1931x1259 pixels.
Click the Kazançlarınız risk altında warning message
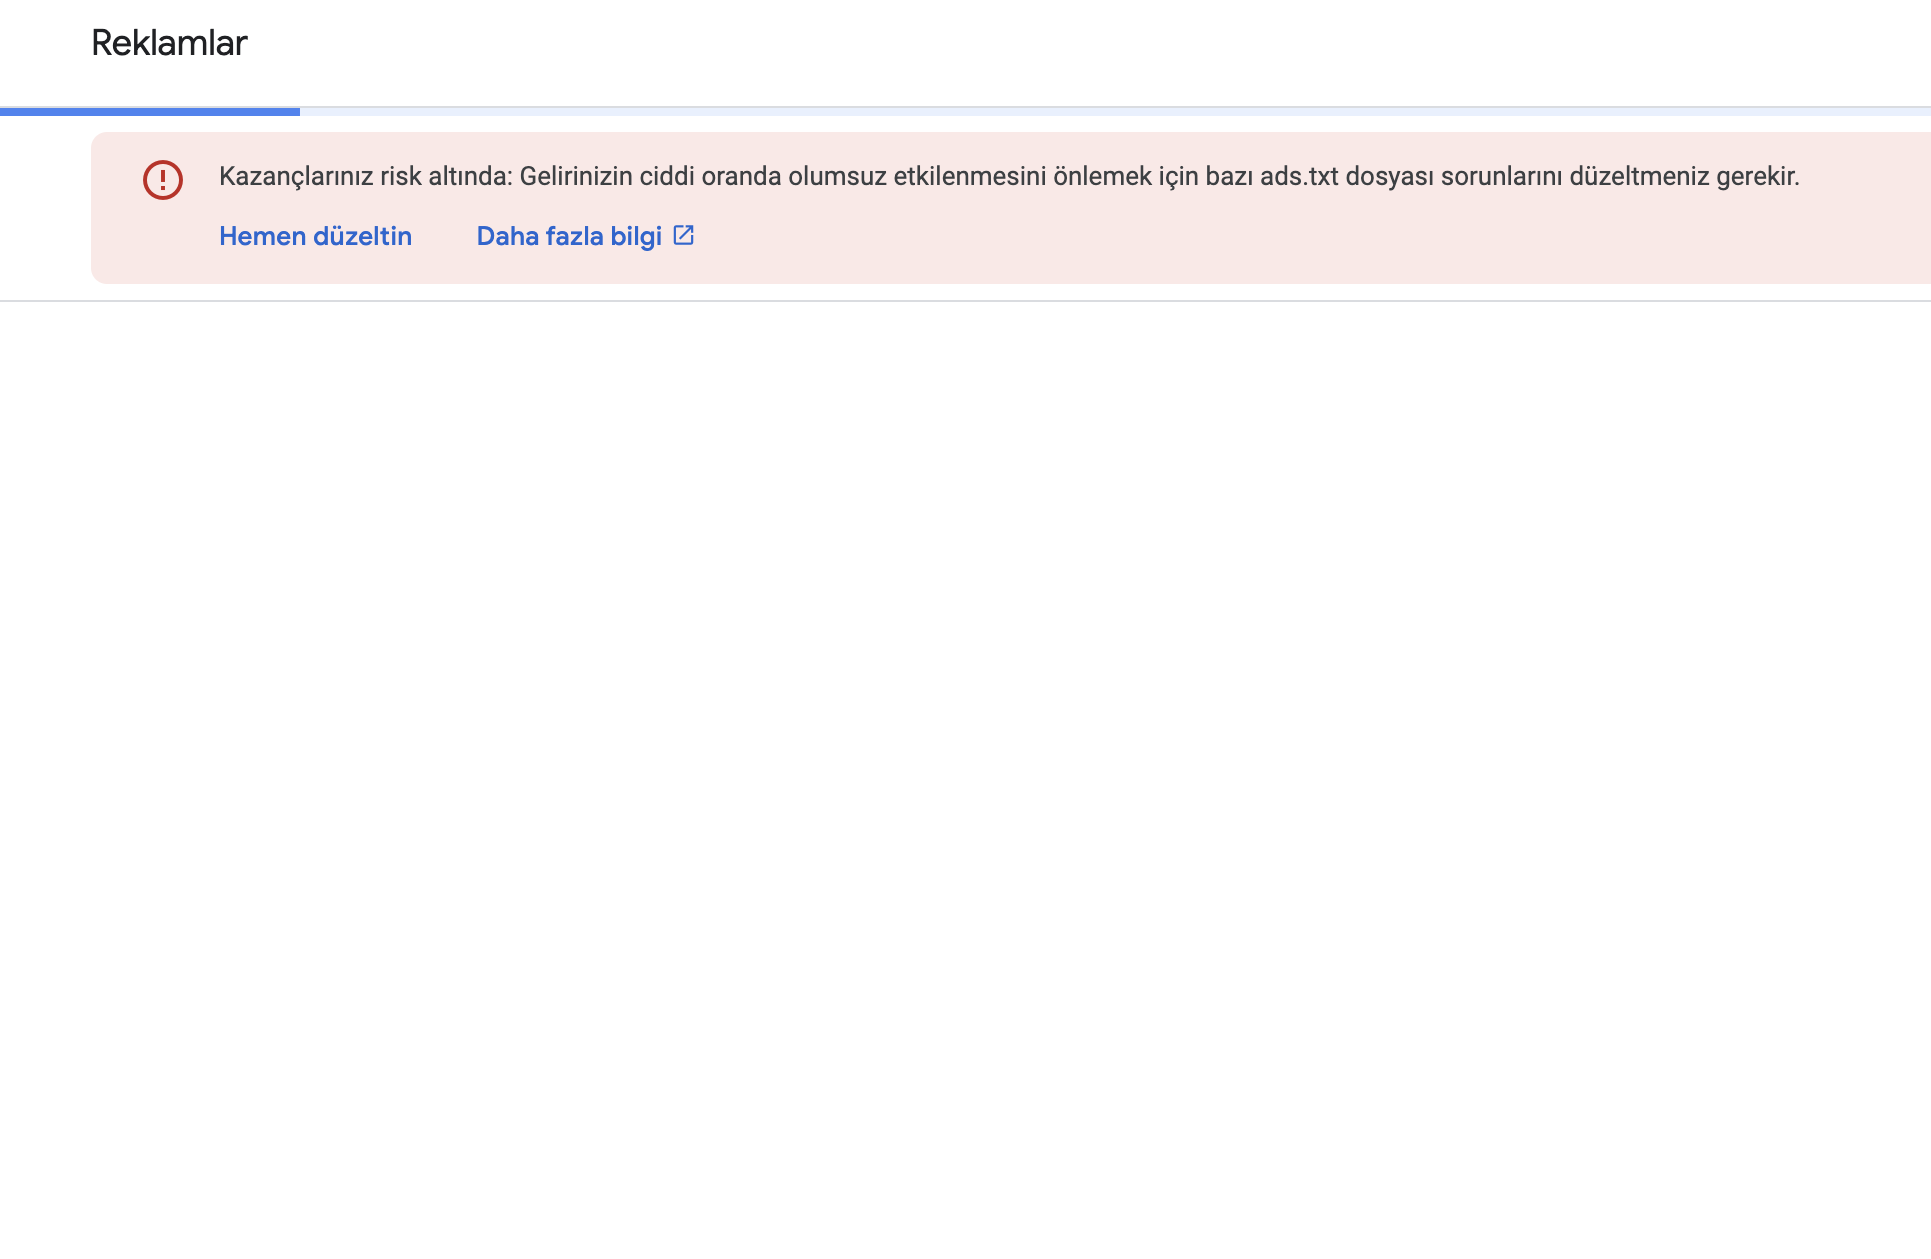[1009, 177]
